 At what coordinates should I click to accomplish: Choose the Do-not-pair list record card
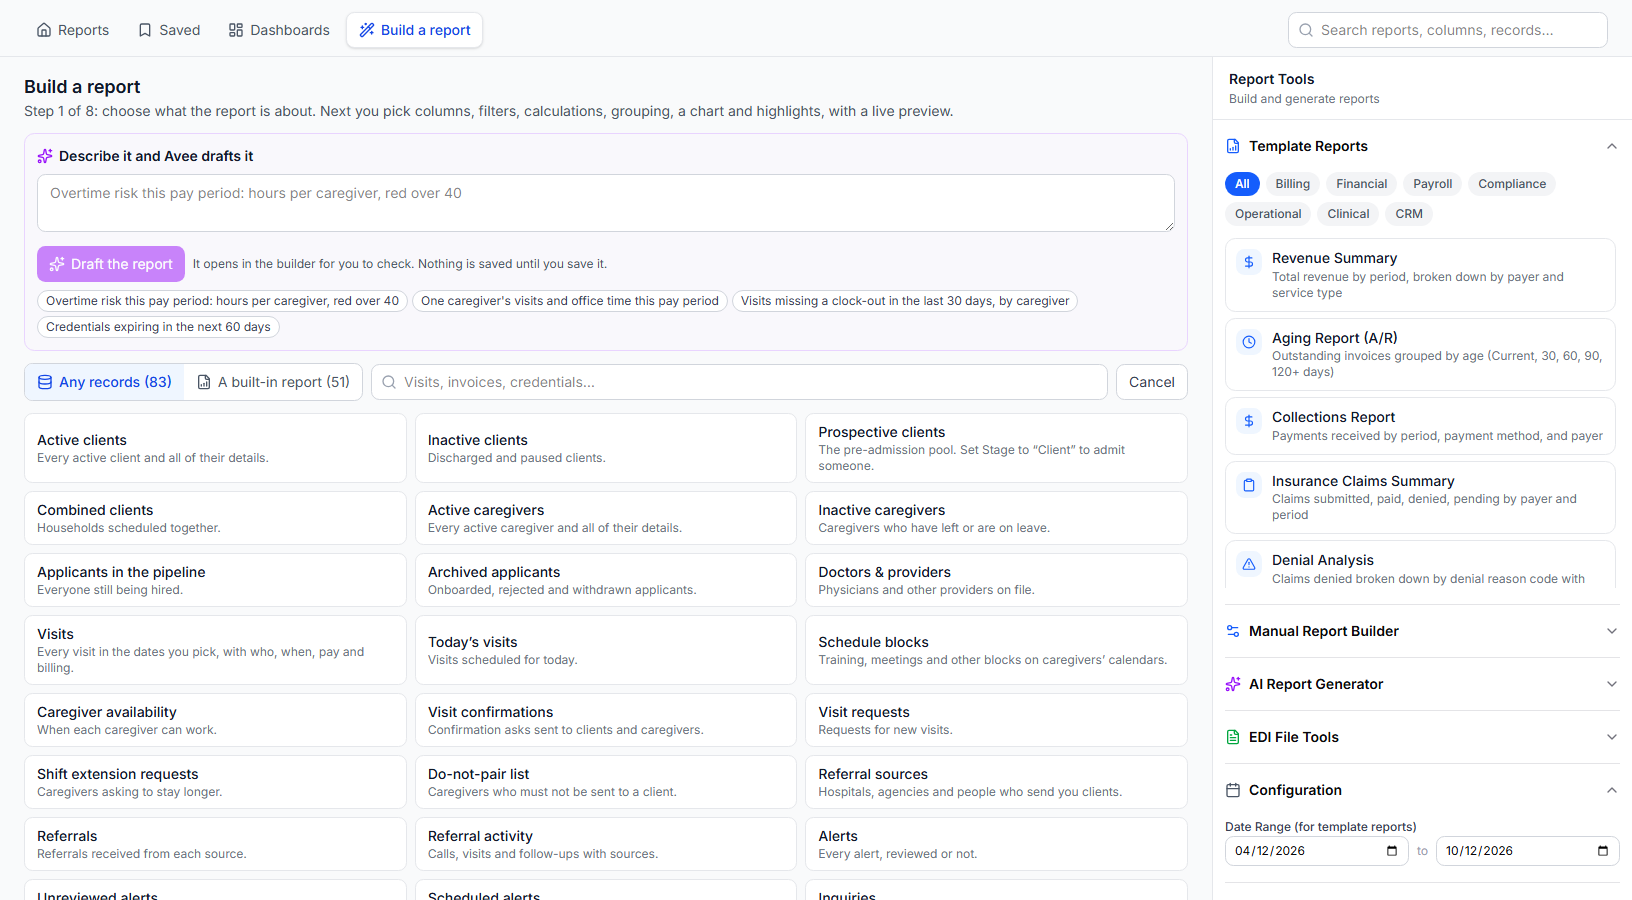tap(606, 782)
